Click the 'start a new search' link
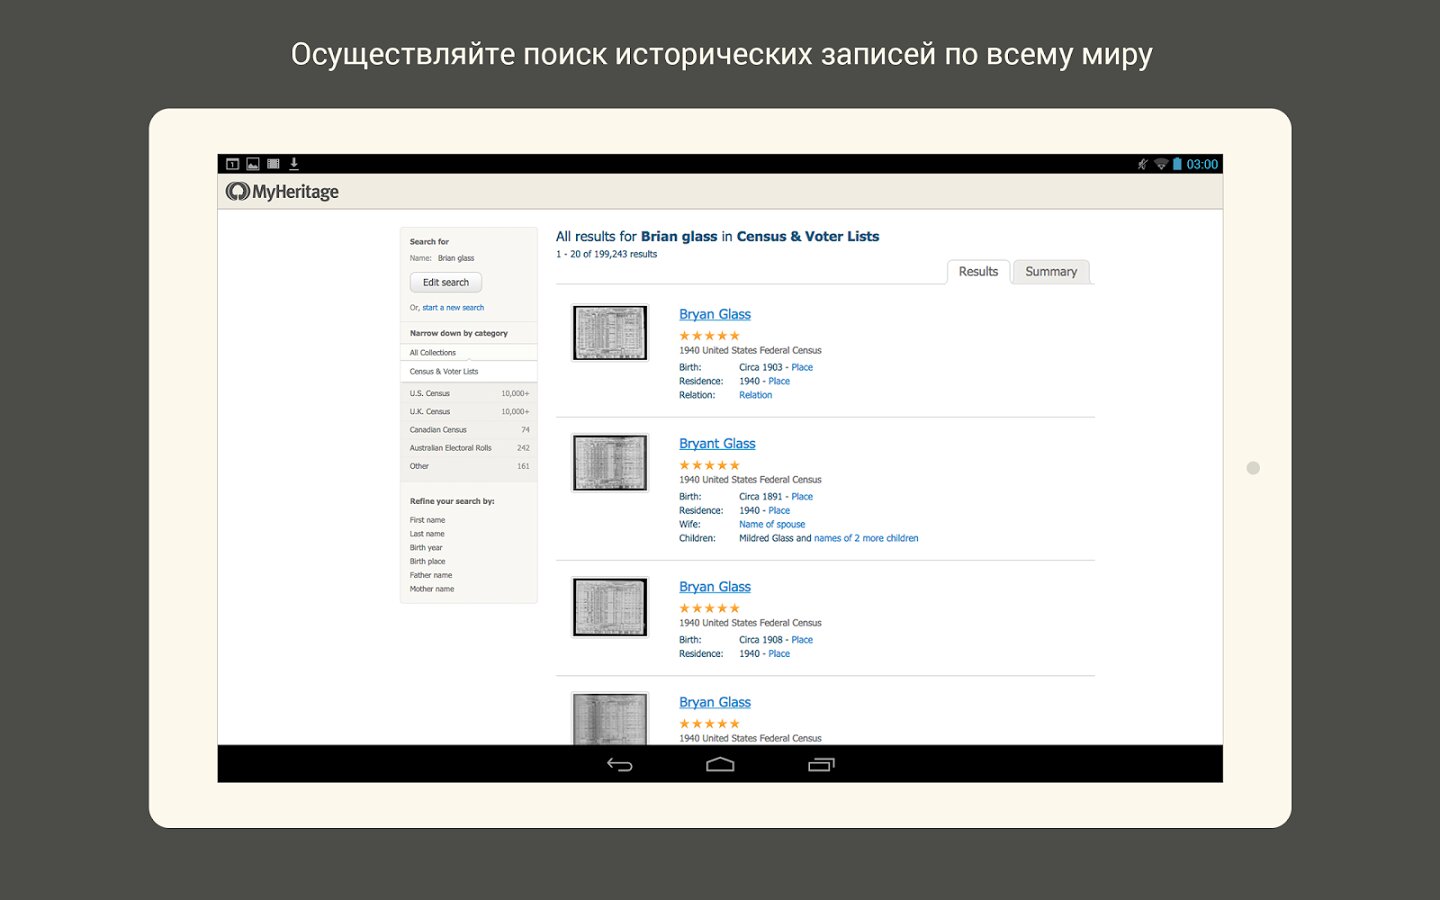1440x900 pixels. [x=453, y=308]
